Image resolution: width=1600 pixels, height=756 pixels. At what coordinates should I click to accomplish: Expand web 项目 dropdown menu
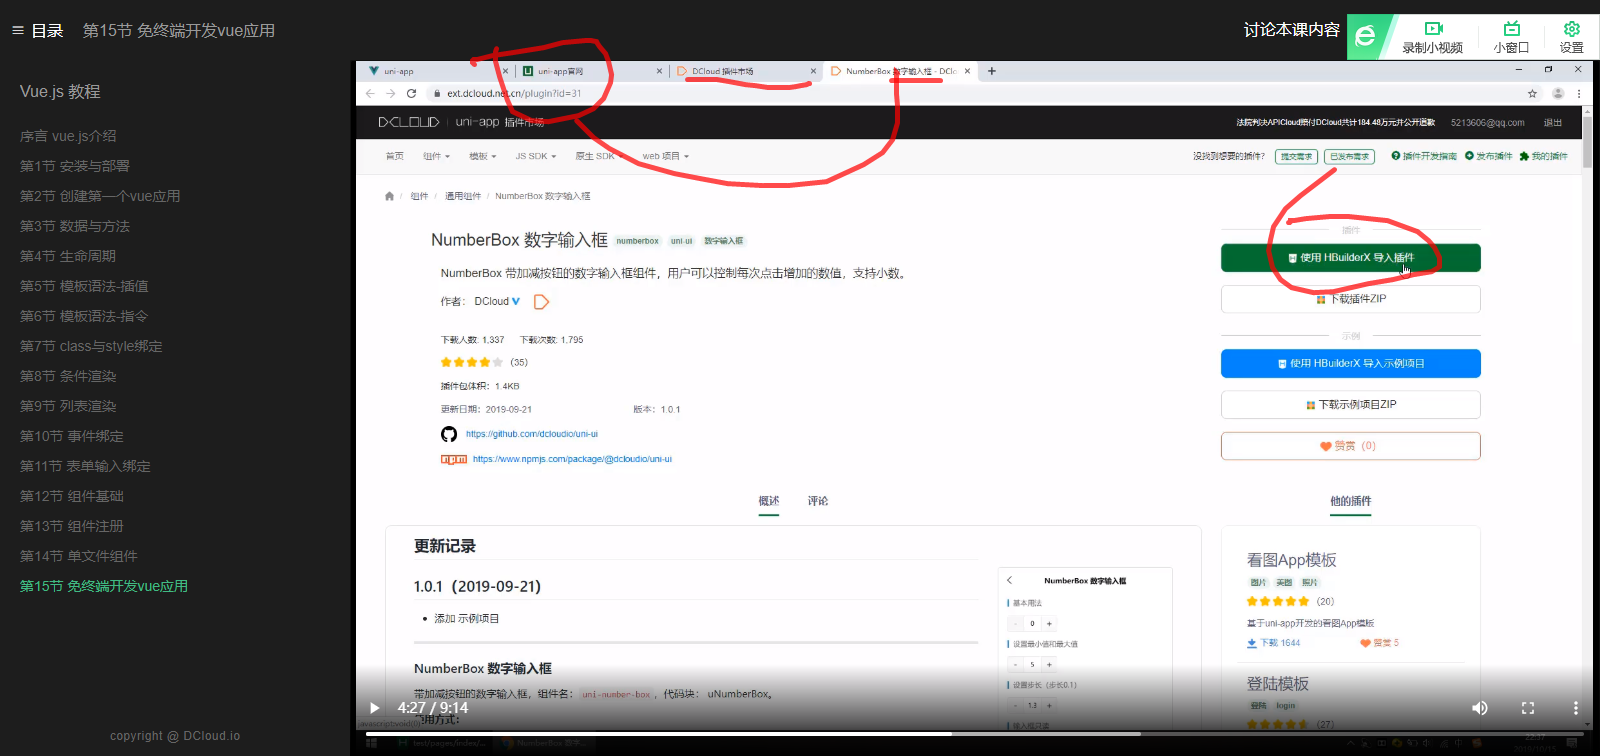click(666, 156)
